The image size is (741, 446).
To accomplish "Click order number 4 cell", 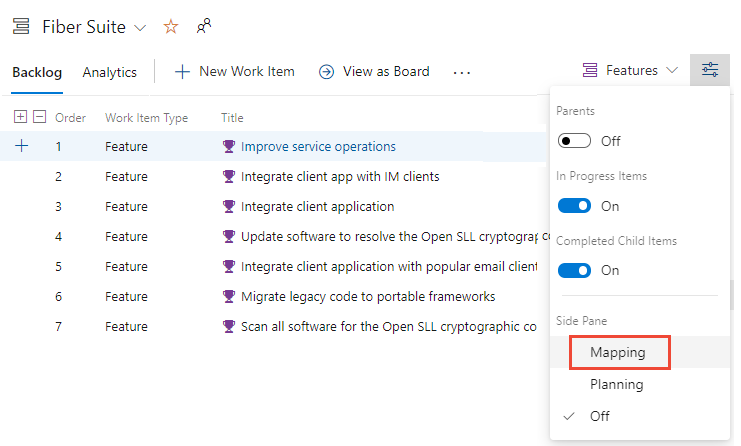I will click(58, 237).
